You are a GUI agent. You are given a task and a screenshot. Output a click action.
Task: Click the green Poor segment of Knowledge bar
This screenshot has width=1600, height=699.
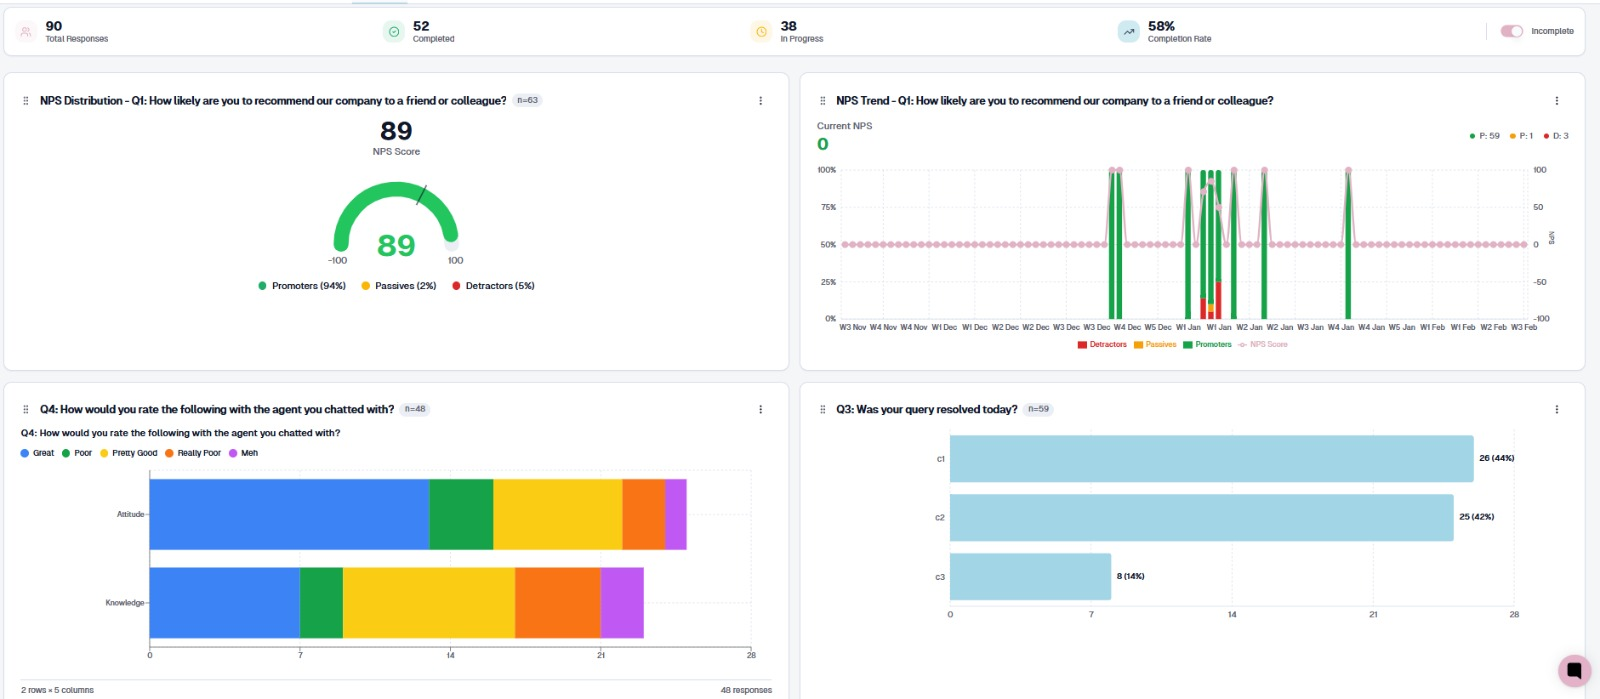tap(321, 603)
